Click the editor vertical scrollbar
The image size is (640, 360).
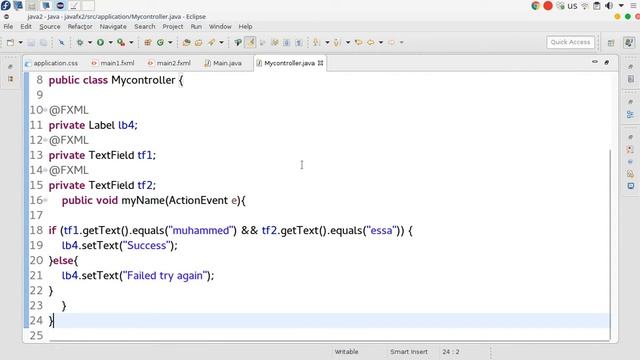point(610,244)
